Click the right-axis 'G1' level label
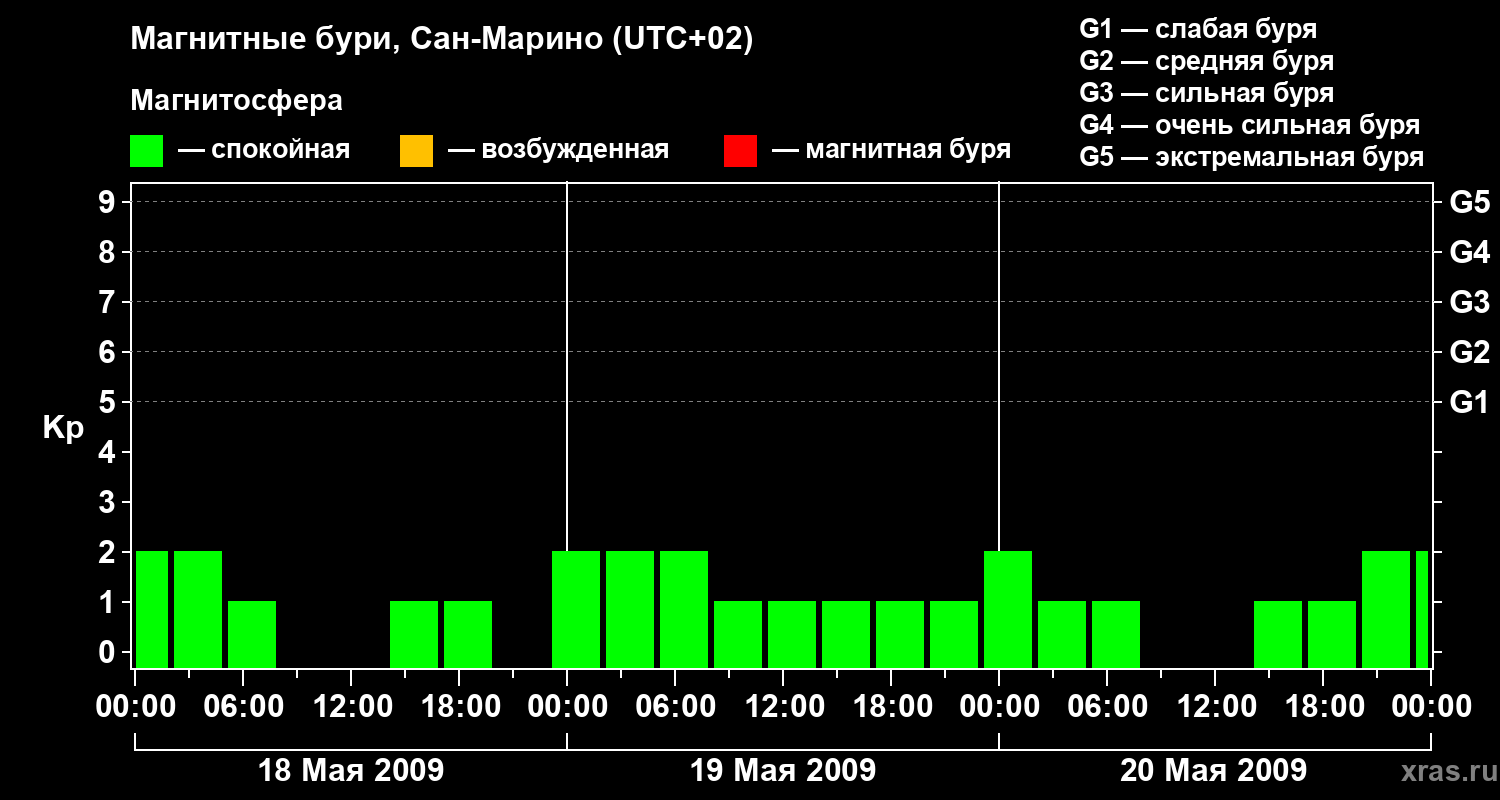 click(1469, 402)
